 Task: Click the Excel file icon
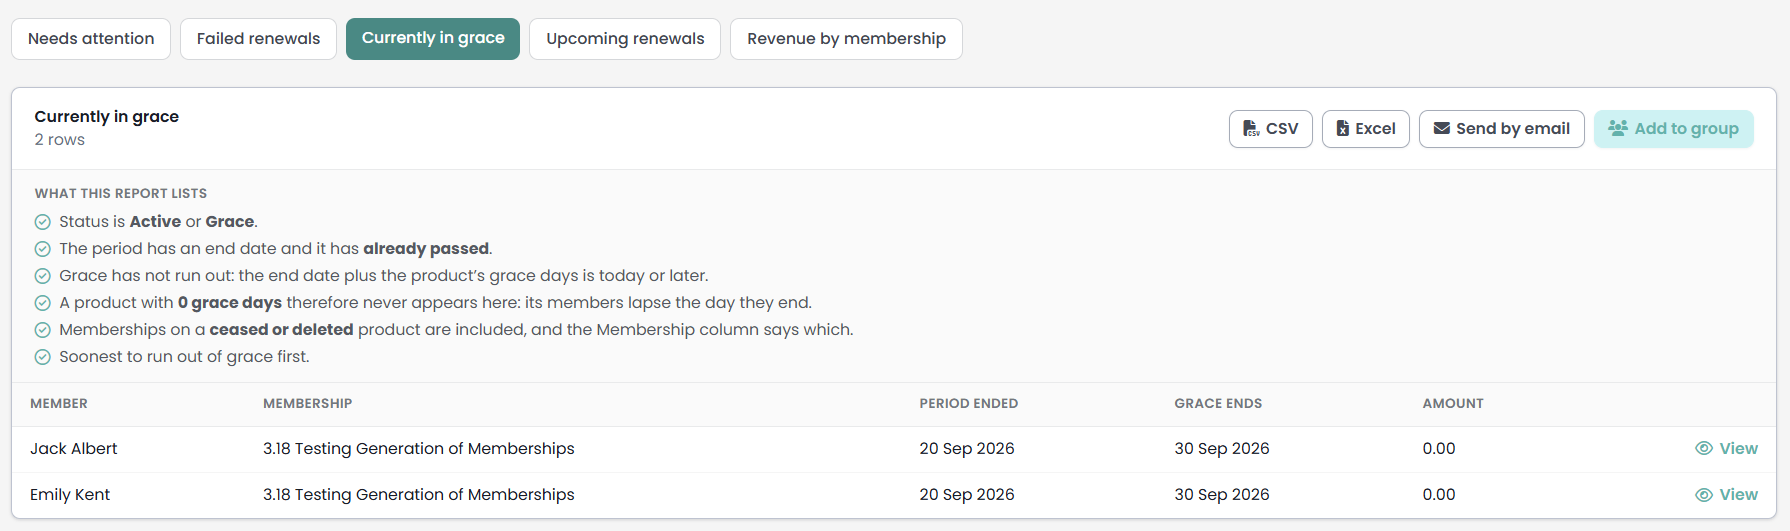(1343, 129)
